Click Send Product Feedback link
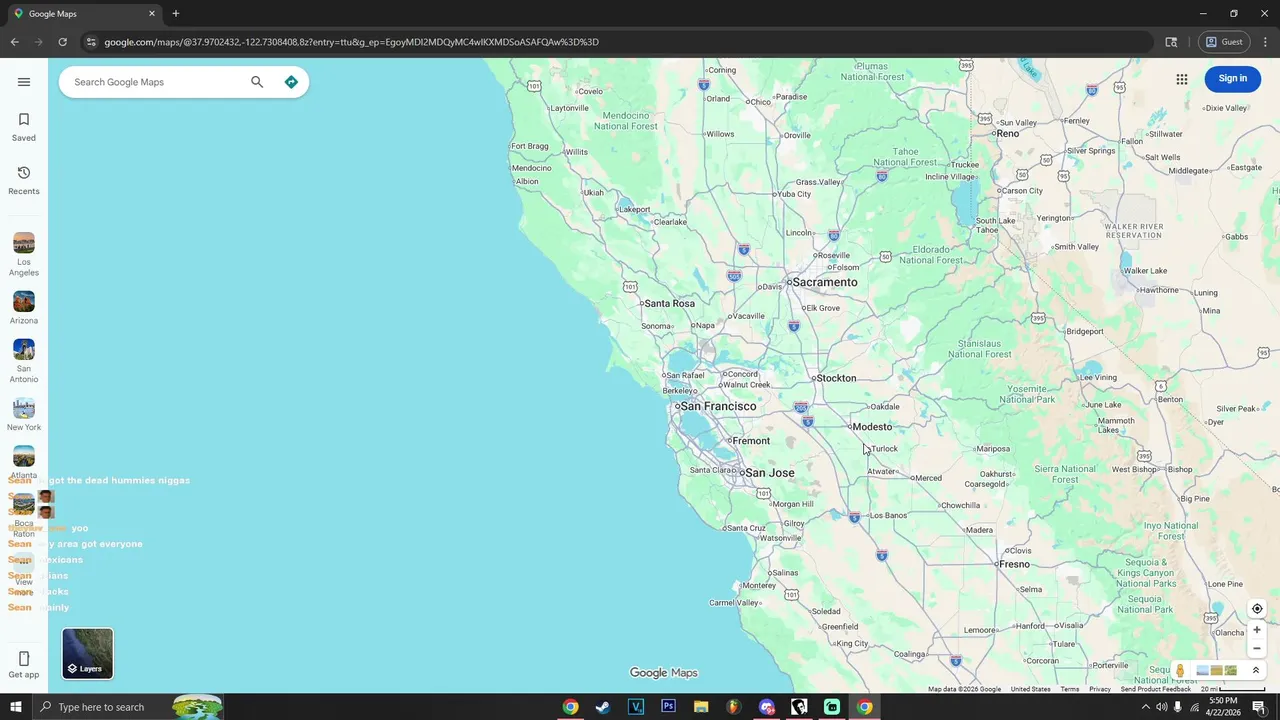 tap(1156, 689)
